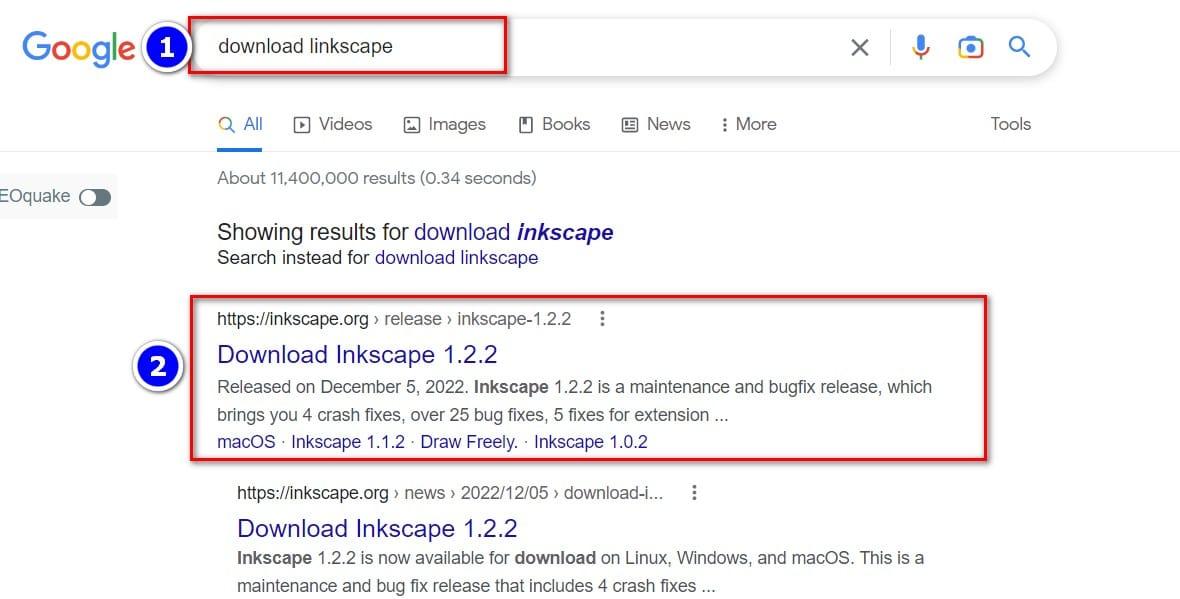Open first Download Inkscape 1.2.2 result
This screenshot has height=599, width=1180.
[x=357, y=355]
